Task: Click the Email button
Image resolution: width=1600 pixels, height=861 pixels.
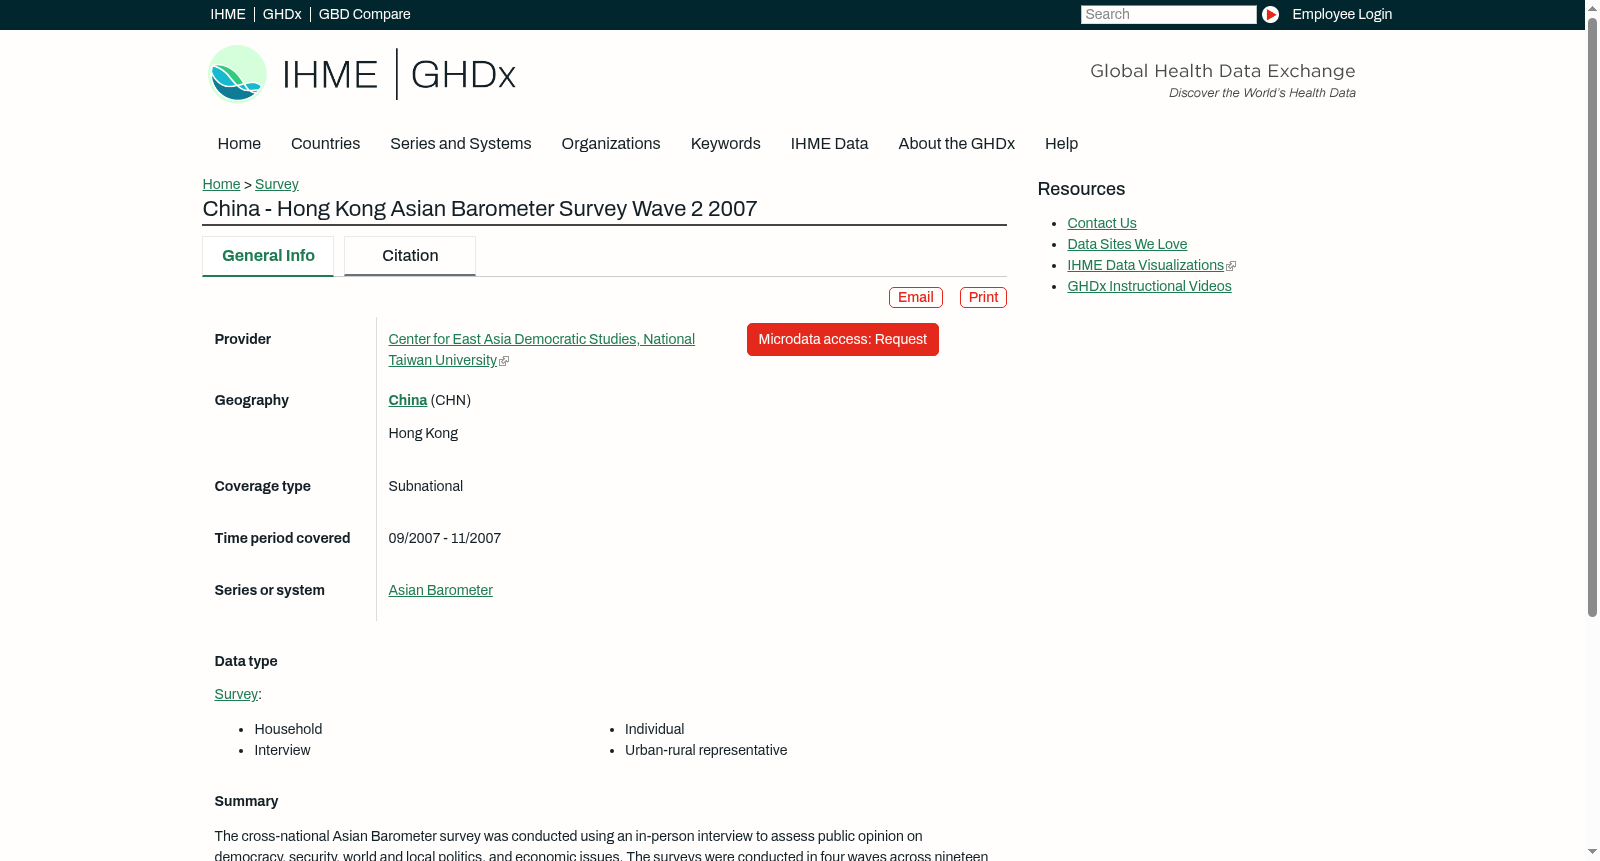Action: point(916,297)
